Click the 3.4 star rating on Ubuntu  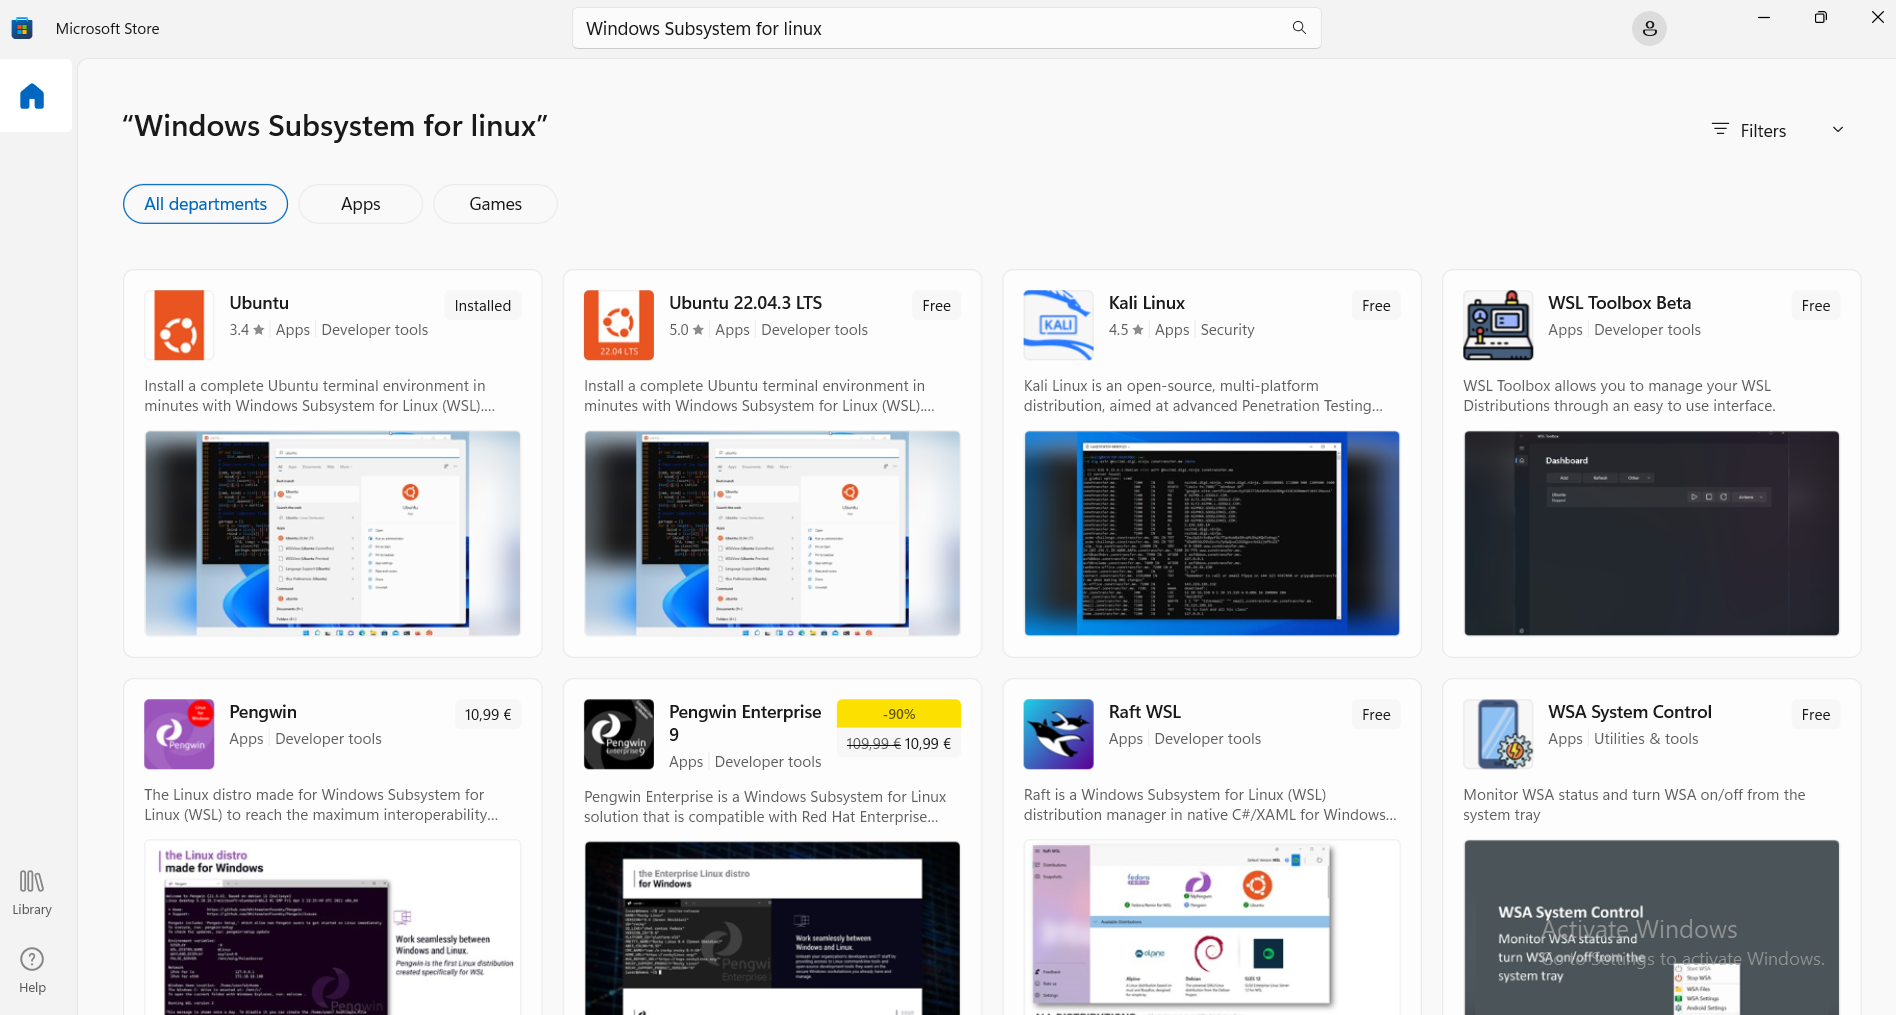tap(247, 330)
